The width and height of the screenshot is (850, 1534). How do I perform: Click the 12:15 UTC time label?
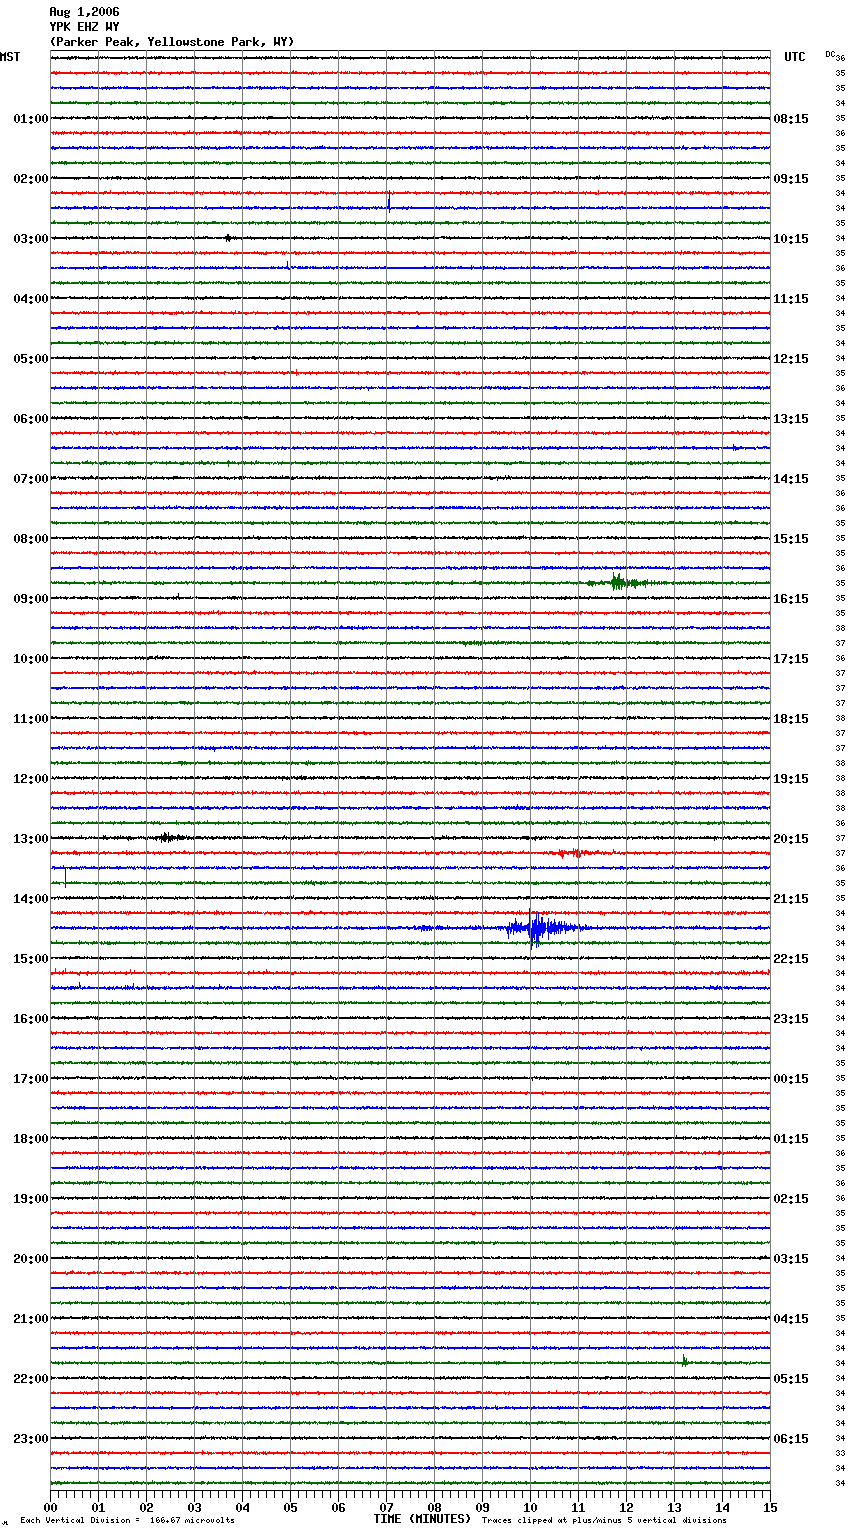(x=791, y=359)
